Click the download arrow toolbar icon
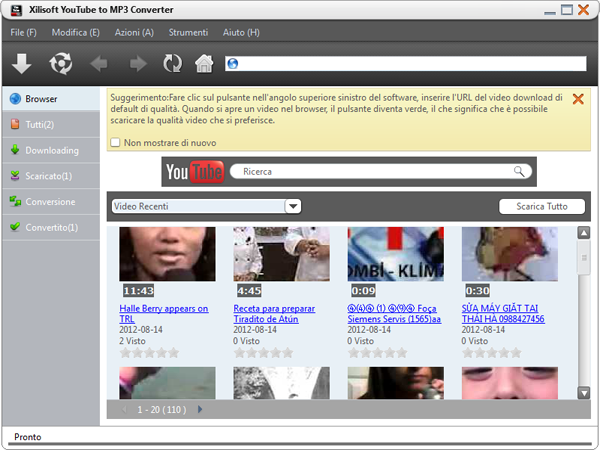Screen dimensions: 600x450 22,64
